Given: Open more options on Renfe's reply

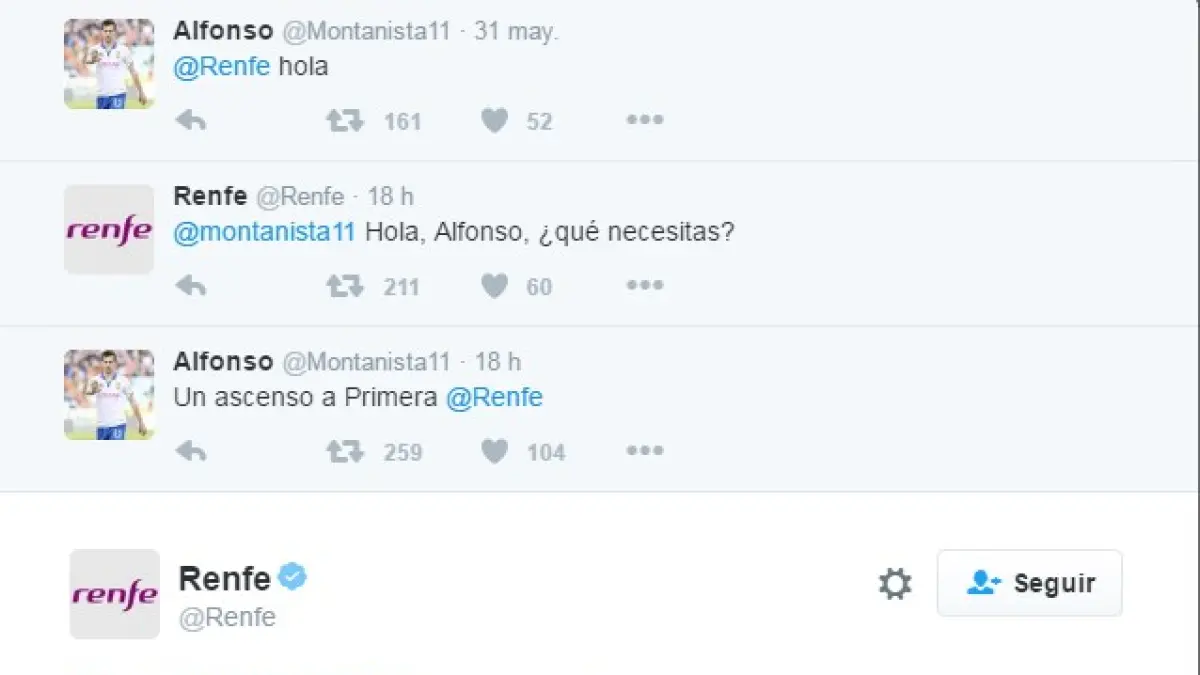Looking at the screenshot, I should coord(644,287).
